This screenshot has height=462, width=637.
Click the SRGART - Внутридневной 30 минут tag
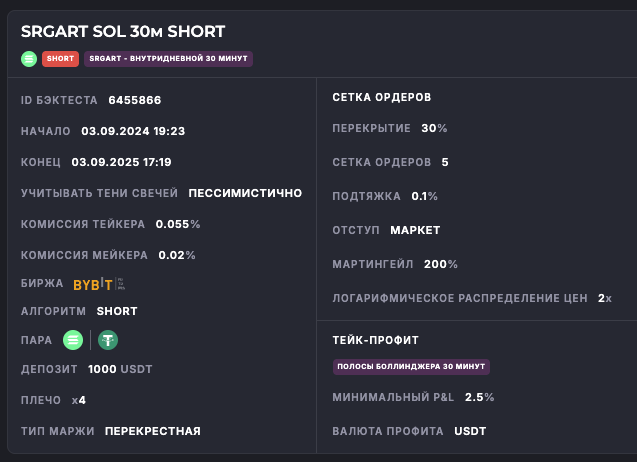point(168,59)
